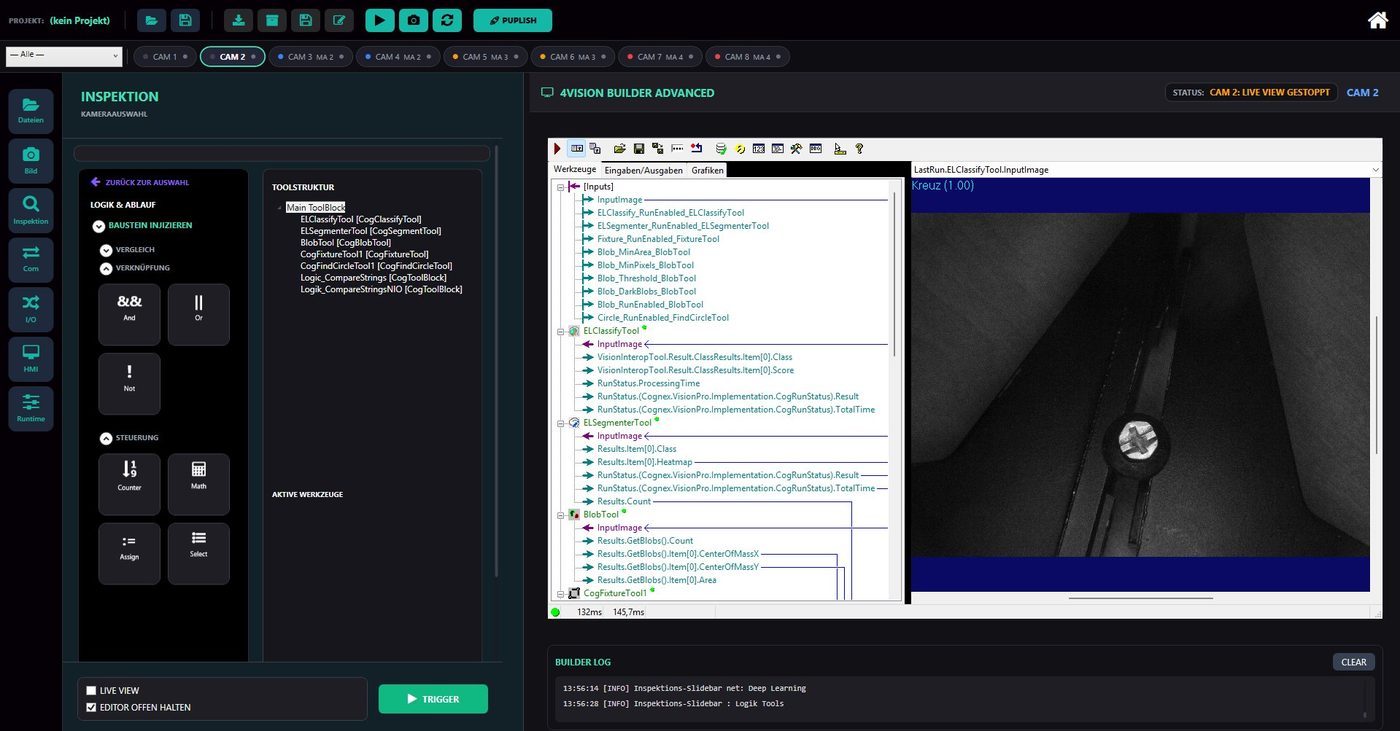Click the refresh arrows icon
Image resolution: width=1400 pixels, height=731 pixels.
tap(448, 20)
